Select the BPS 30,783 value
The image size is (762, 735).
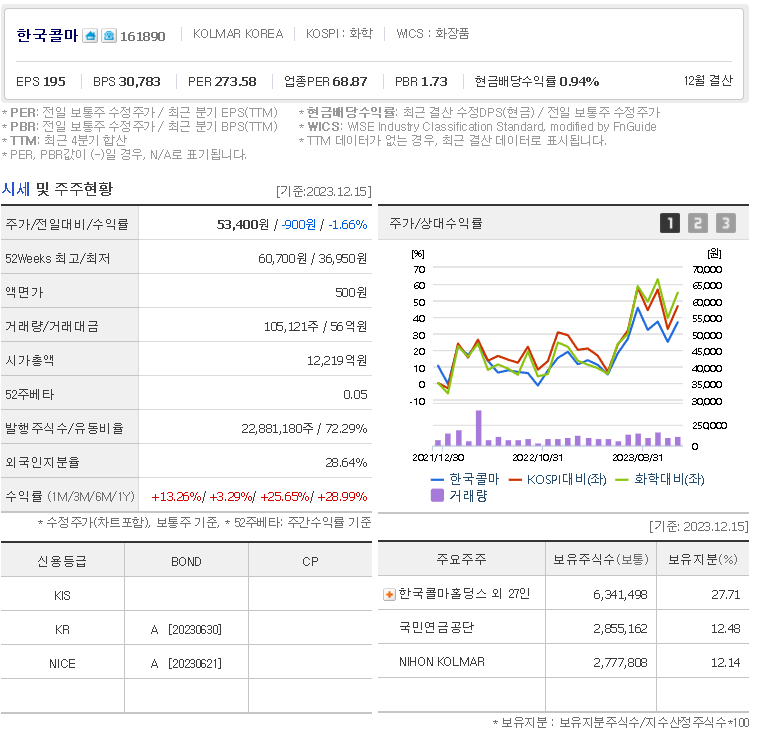(x=126, y=81)
